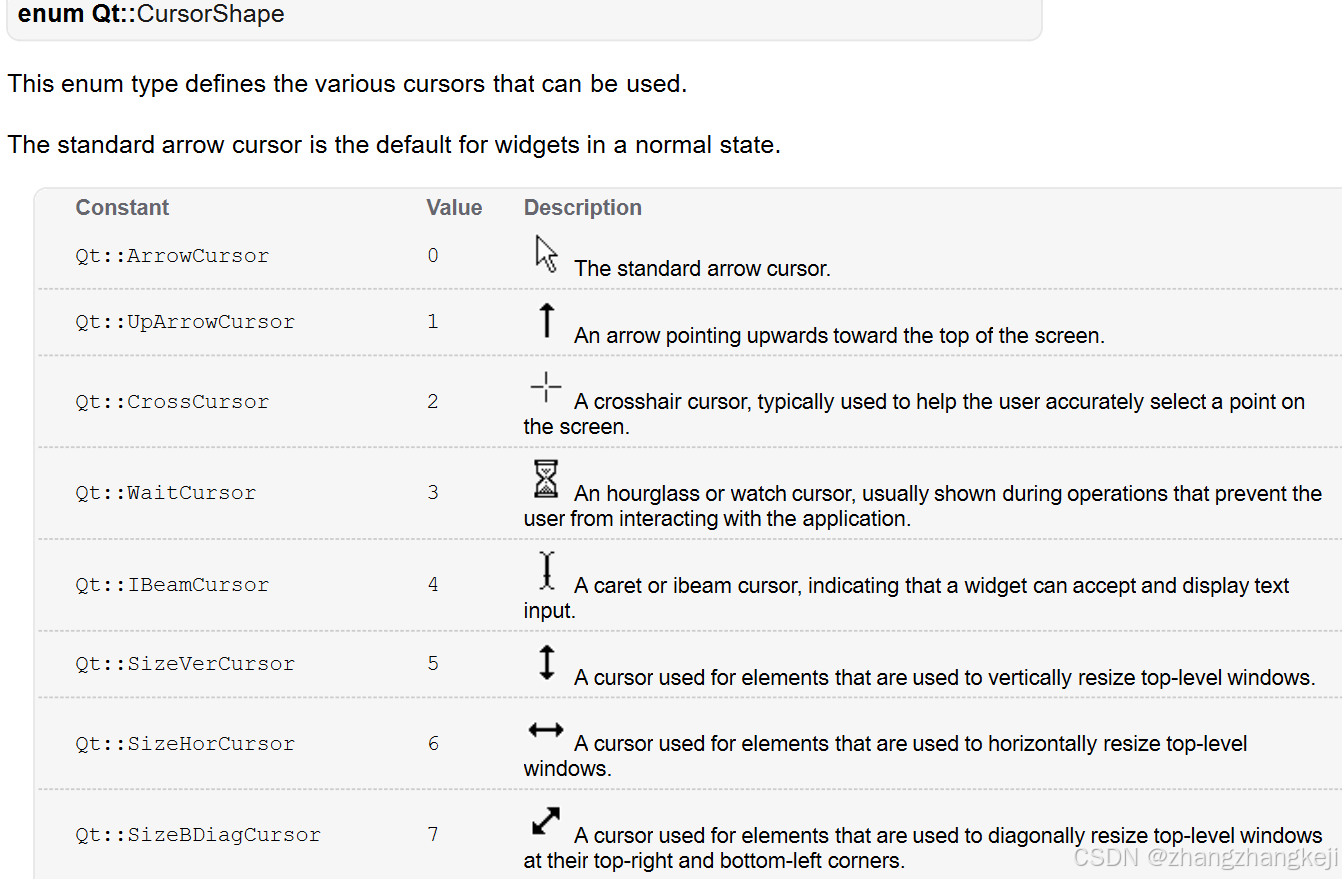The image size is (1342, 879).
Task: Click the I-beam text cursor image
Action: [546, 570]
